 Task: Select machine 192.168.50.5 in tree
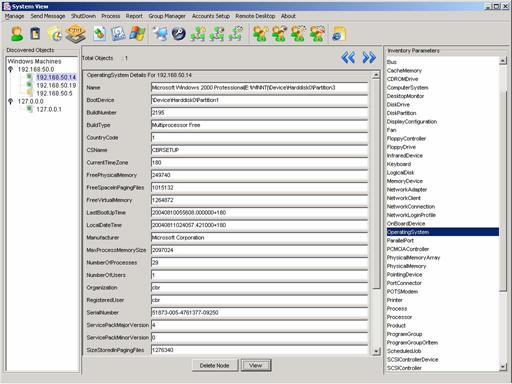(x=54, y=93)
